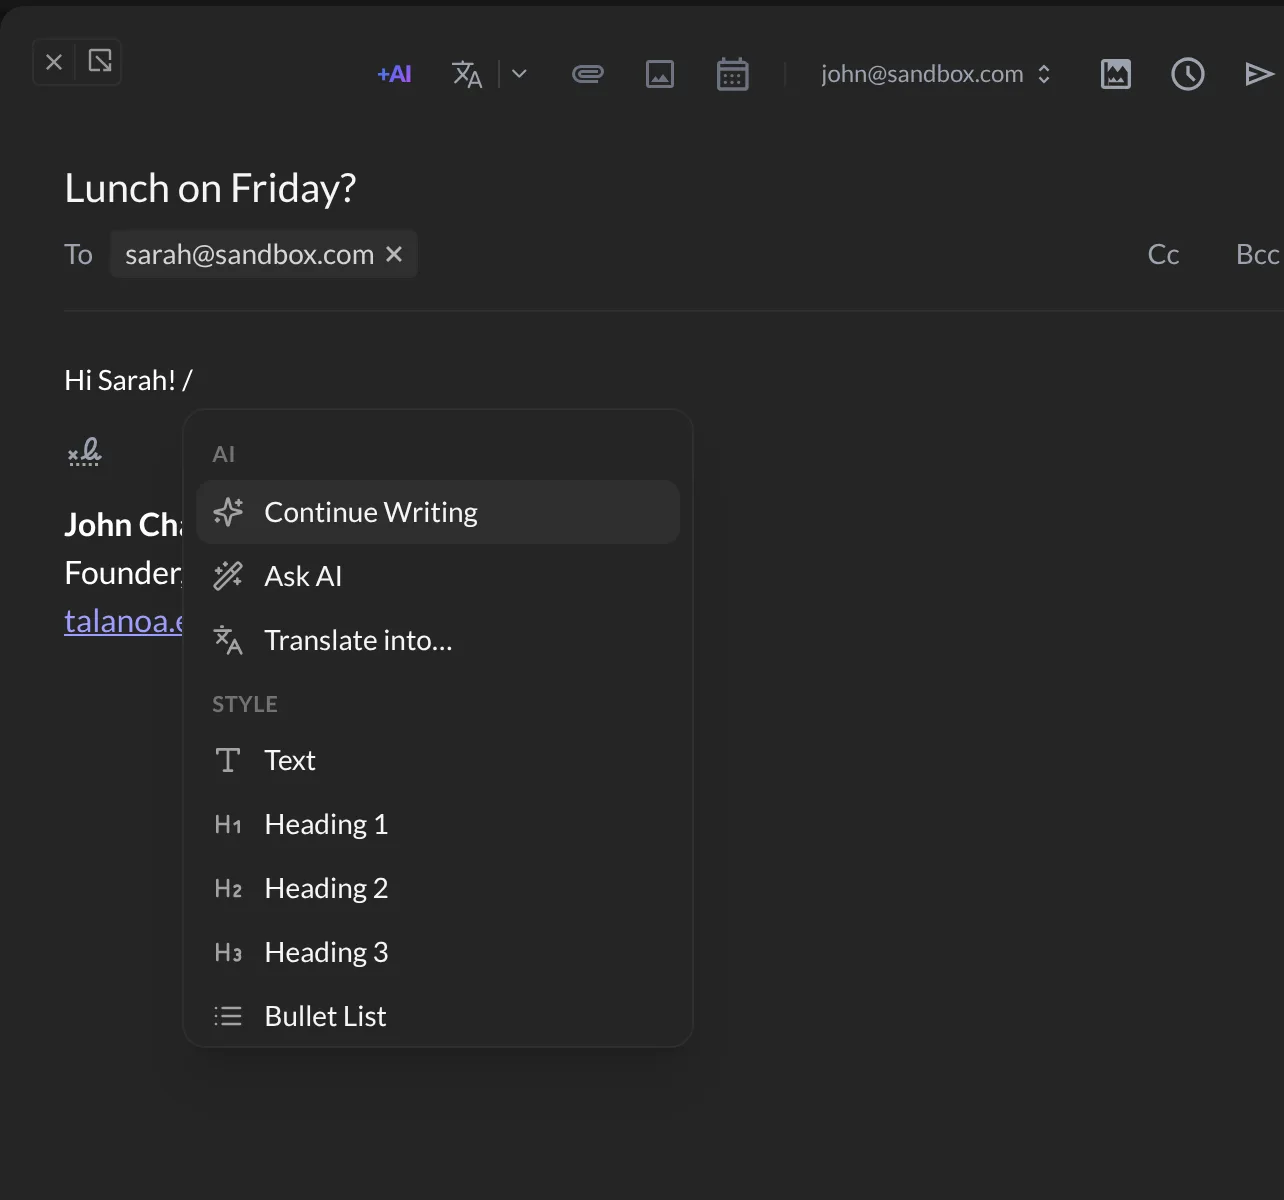Image resolution: width=1284 pixels, height=1200 pixels.
Task: Add a Cc recipient
Action: (x=1163, y=255)
